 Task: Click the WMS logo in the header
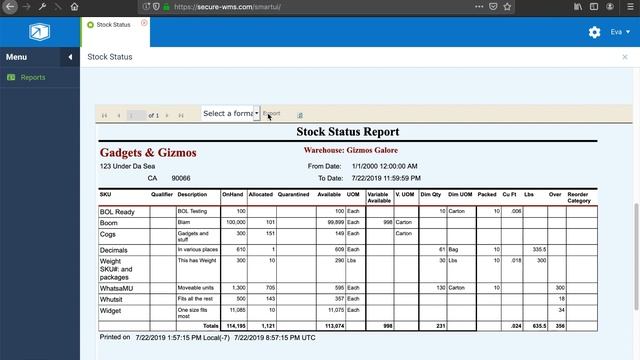pos(39,32)
